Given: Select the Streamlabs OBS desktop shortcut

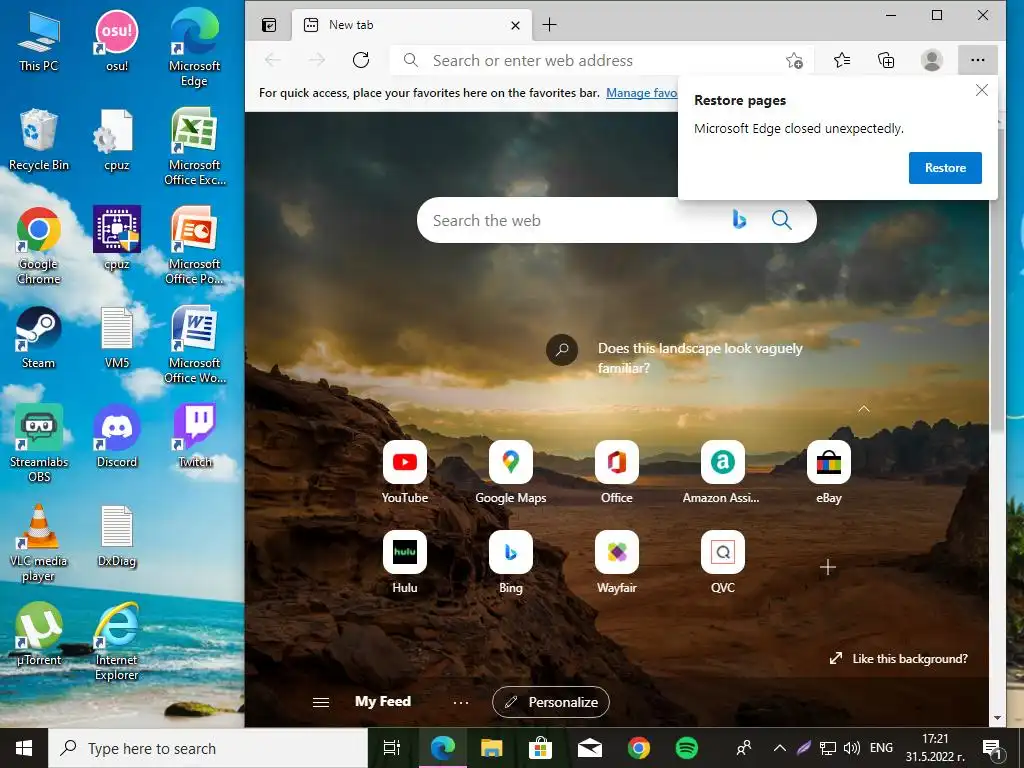Looking at the screenshot, I should 39,443.
